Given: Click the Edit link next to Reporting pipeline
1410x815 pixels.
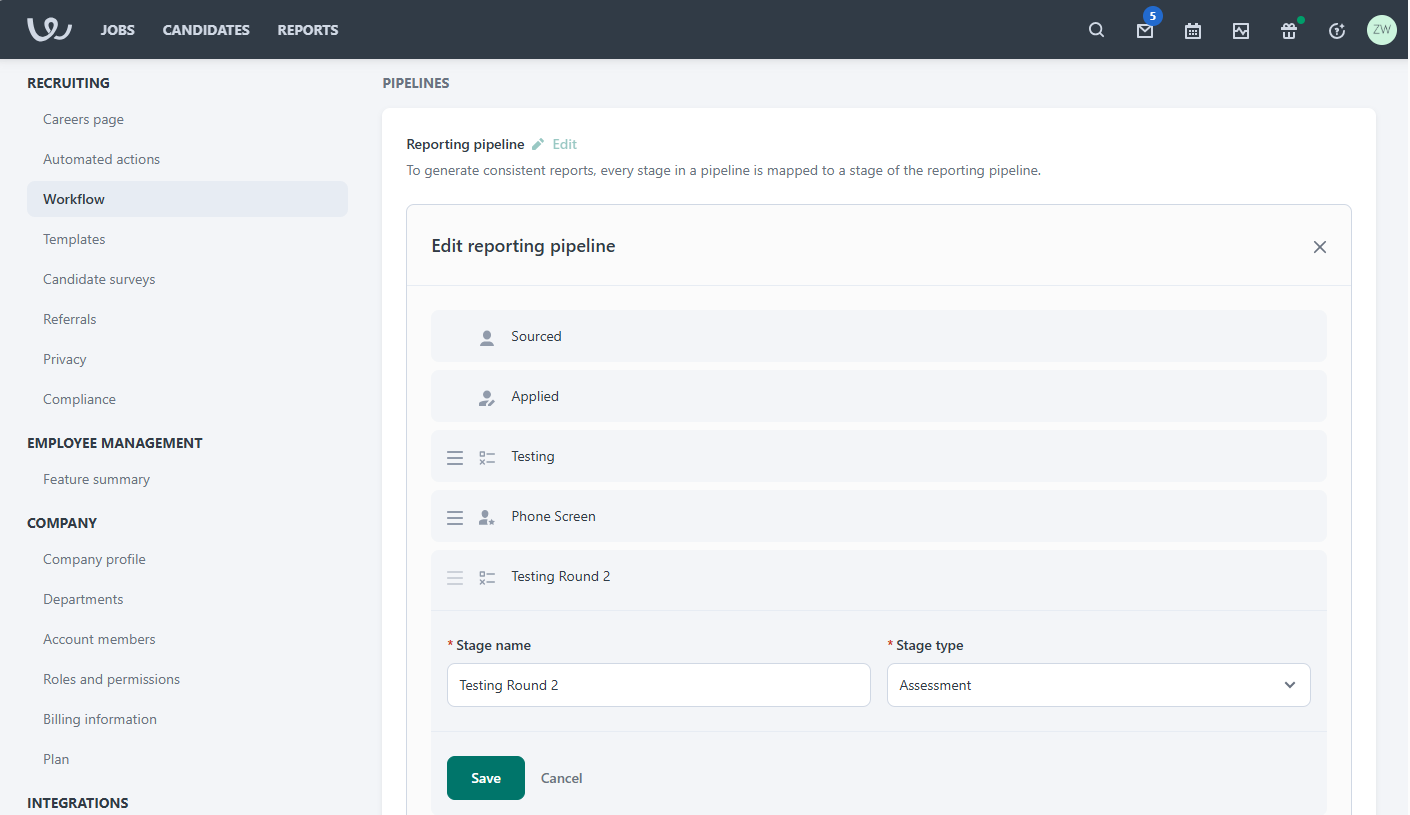Looking at the screenshot, I should click(564, 144).
